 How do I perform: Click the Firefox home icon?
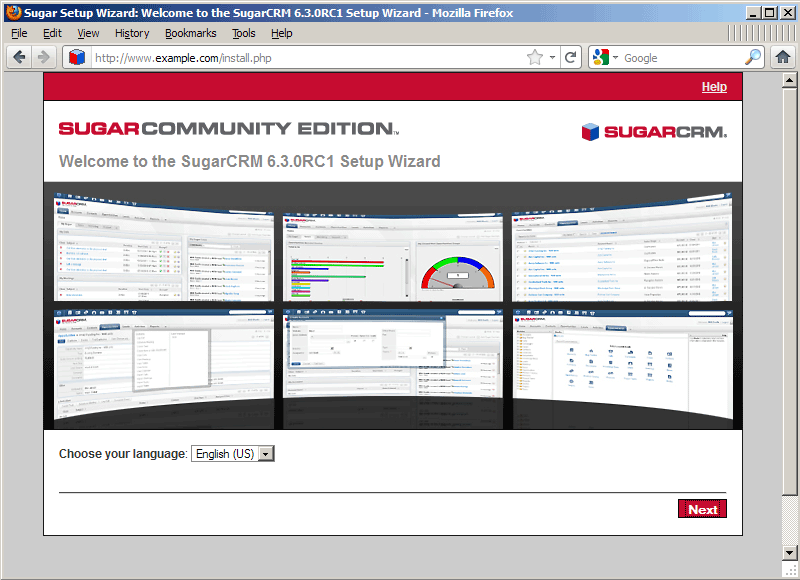(x=784, y=57)
